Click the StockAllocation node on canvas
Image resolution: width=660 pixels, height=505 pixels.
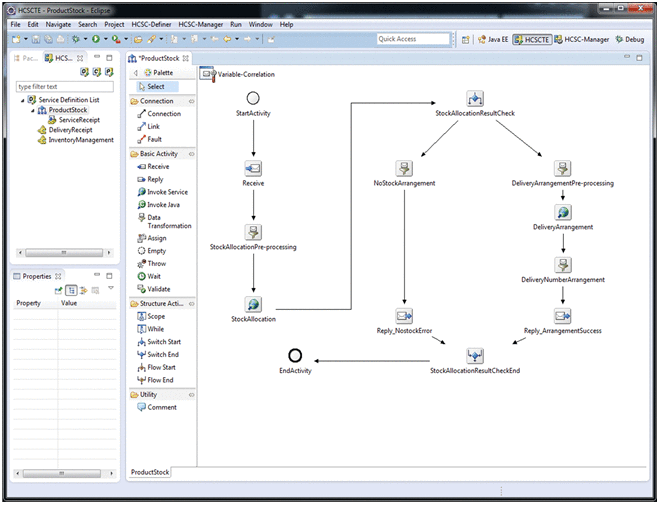pos(253,304)
